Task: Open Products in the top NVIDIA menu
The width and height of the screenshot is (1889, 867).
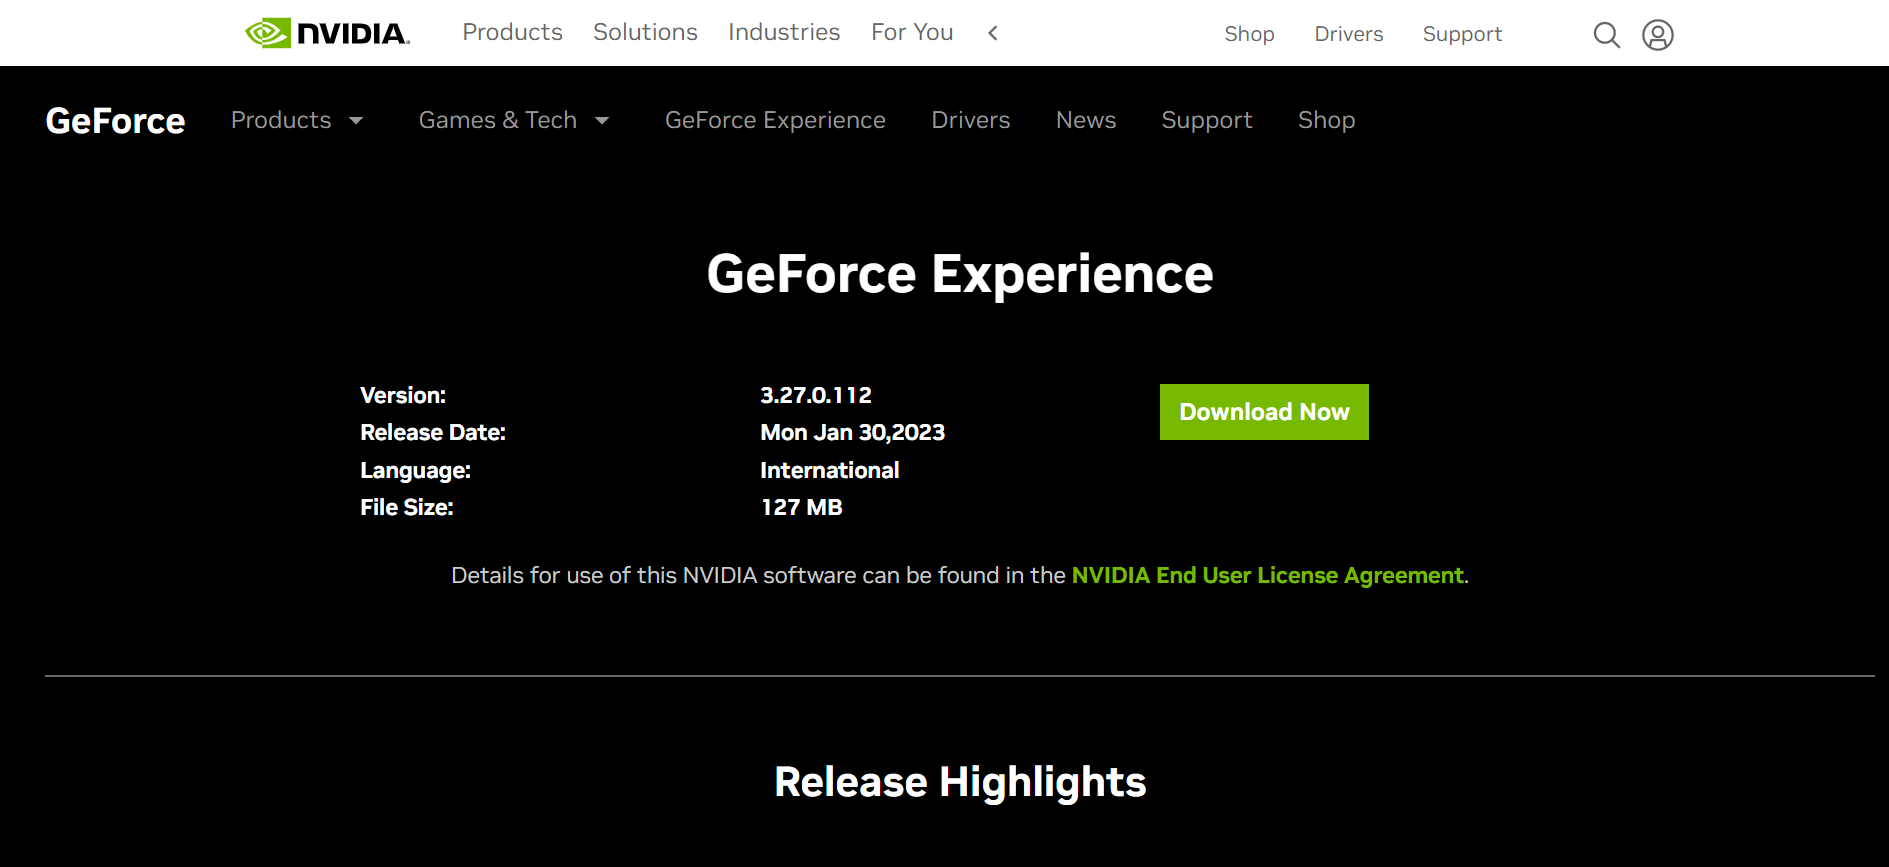Action: click(512, 32)
